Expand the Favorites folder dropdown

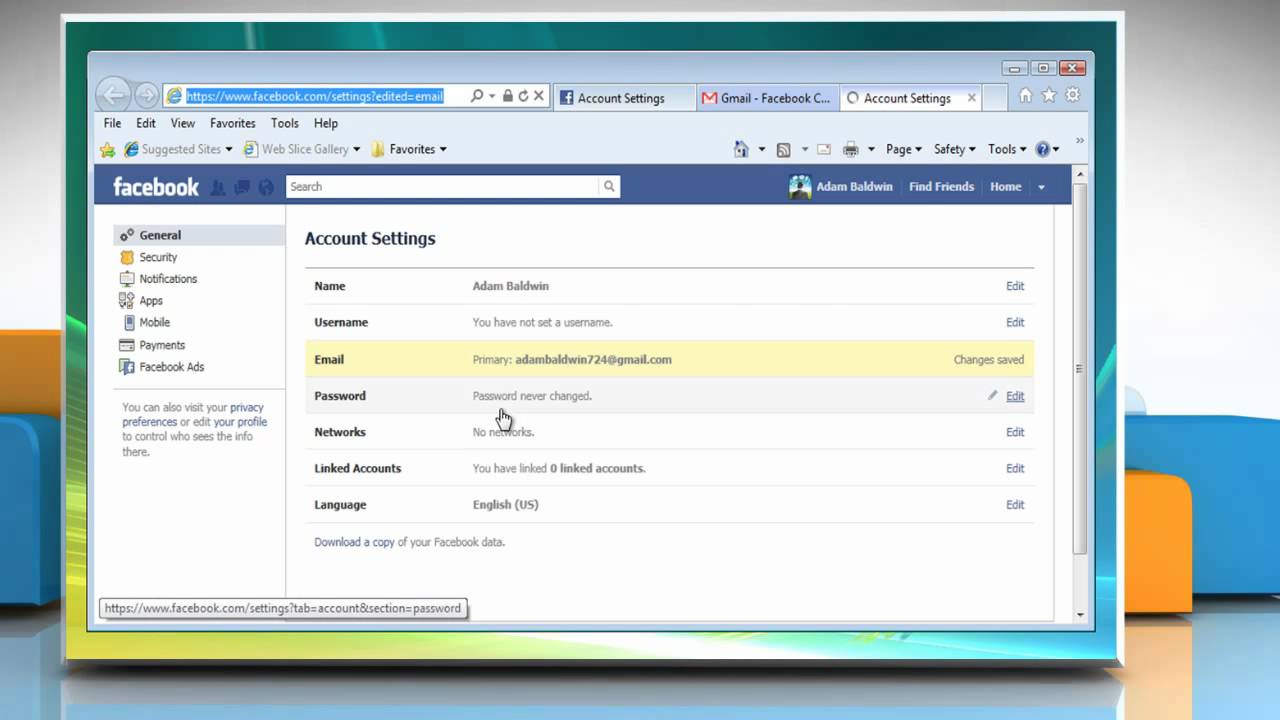pos(443,149)
